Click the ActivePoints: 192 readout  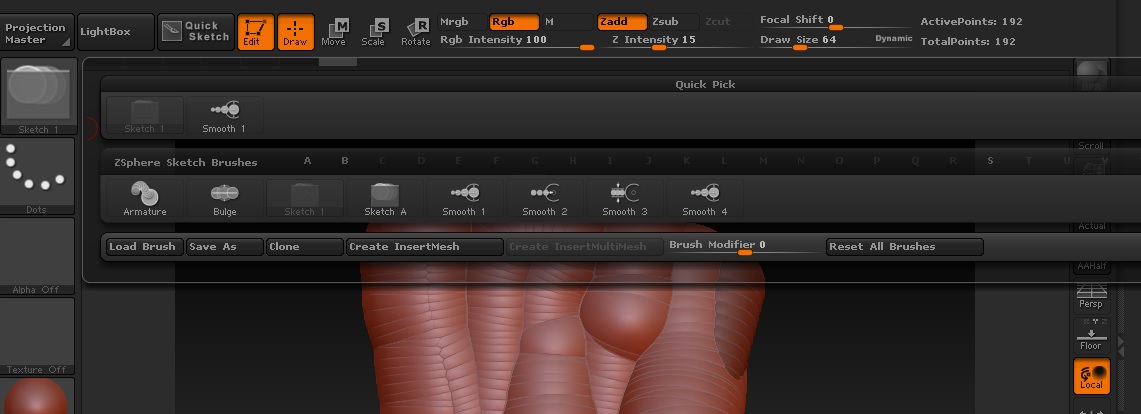point(971,22)
